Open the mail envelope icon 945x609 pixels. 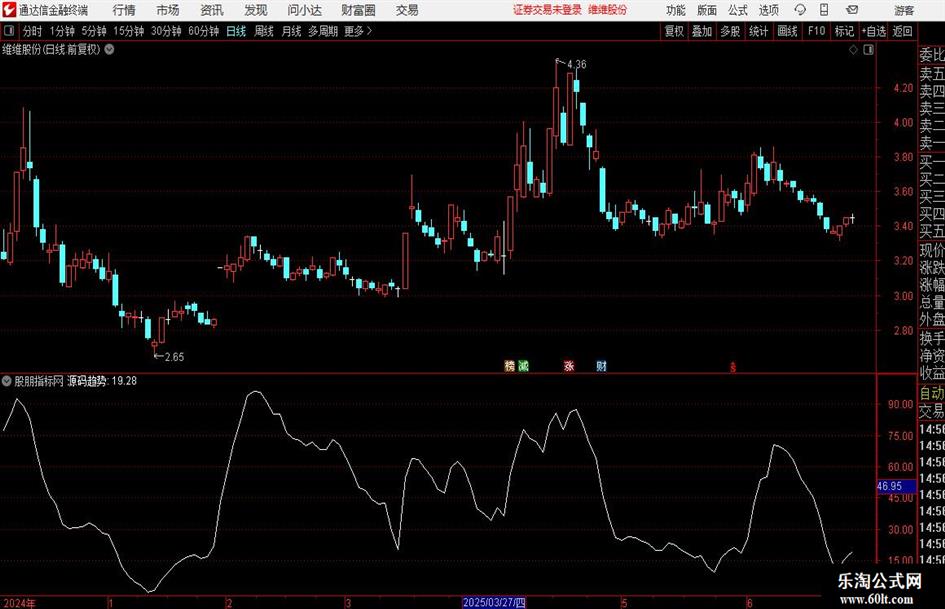(852, 10)
